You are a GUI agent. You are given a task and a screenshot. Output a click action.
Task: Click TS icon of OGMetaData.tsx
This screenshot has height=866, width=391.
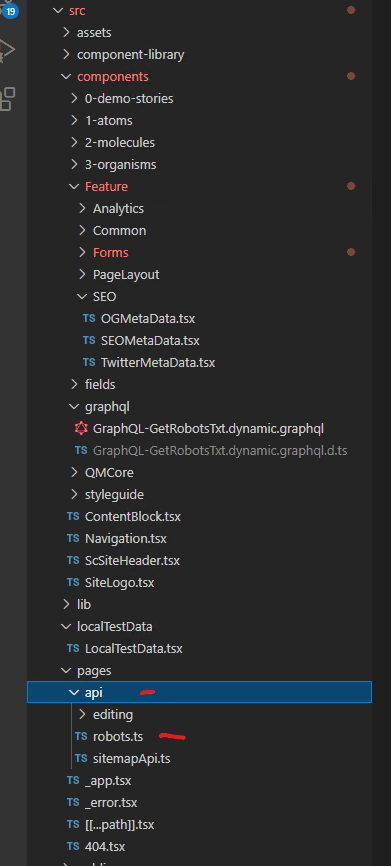click(x=89, y=319)
